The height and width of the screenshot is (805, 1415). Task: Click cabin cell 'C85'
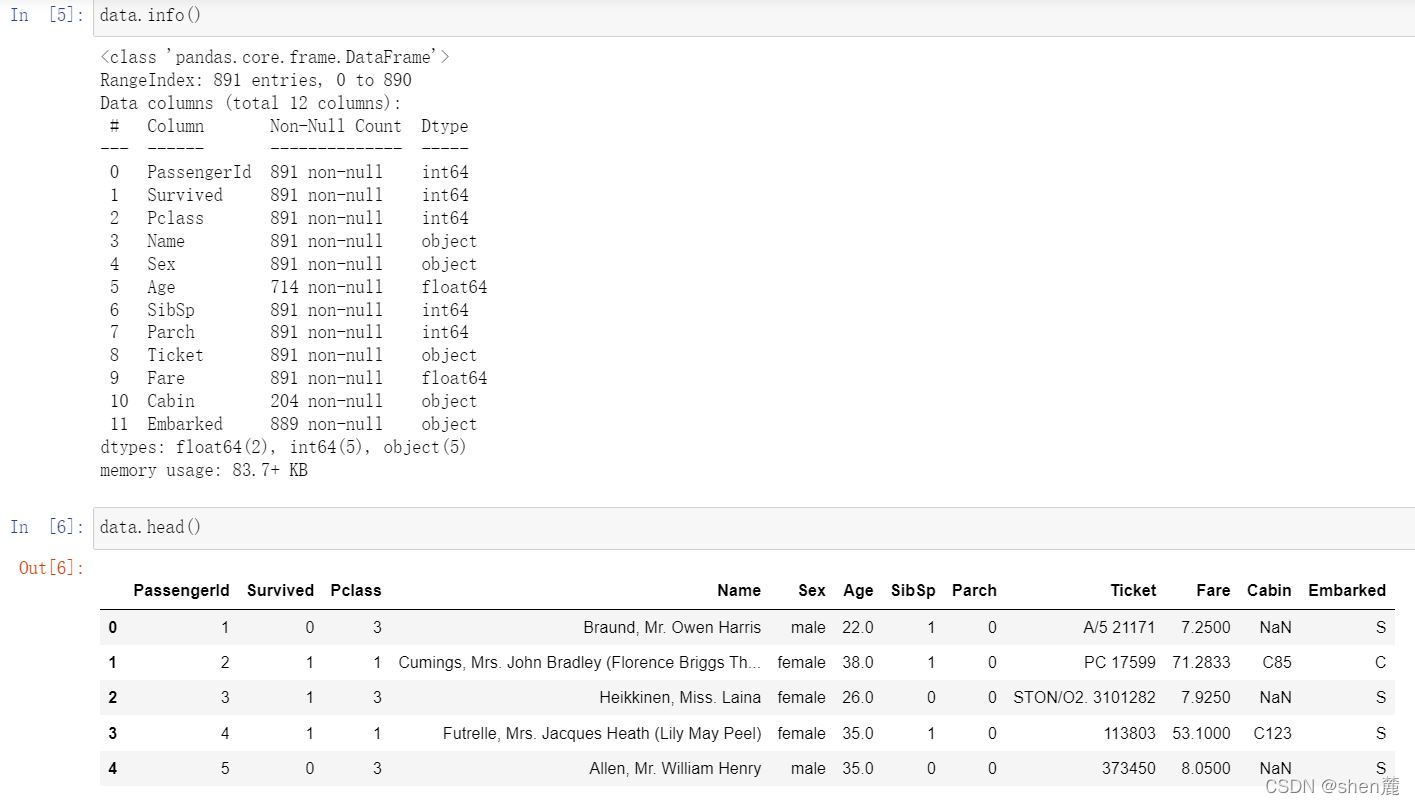coord(1276,662)
